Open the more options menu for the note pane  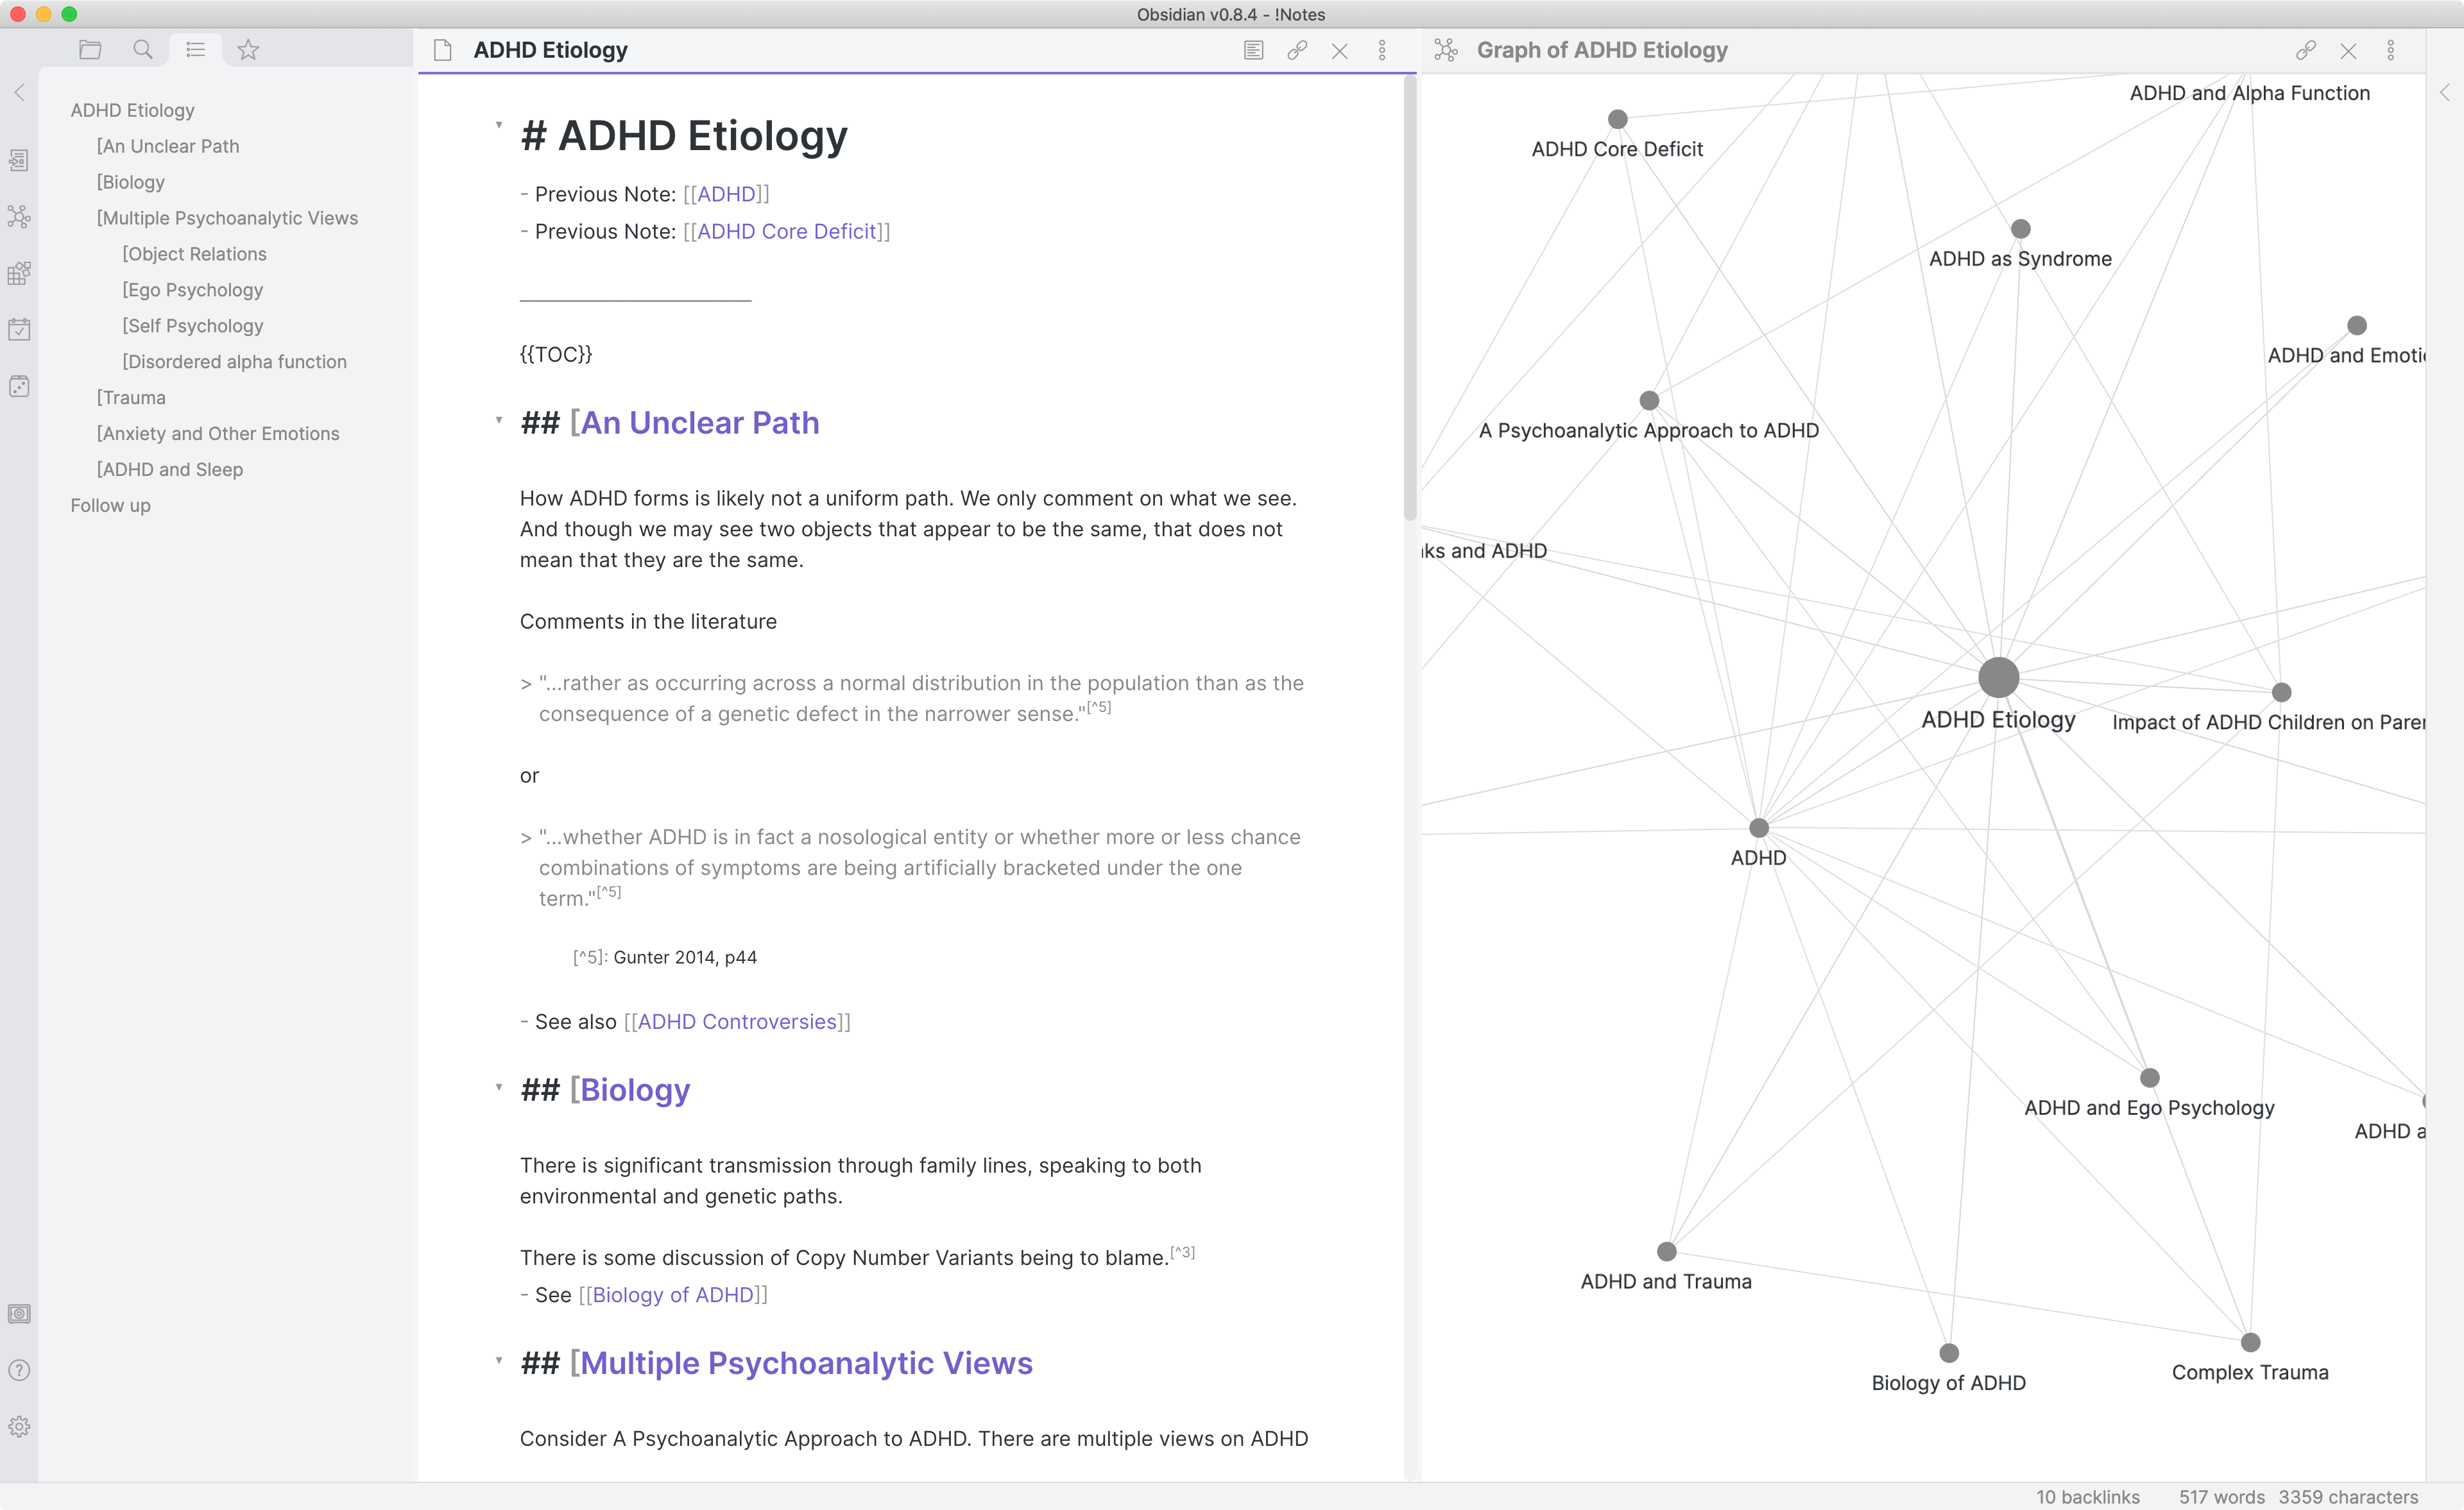[x=1383, y=50]
